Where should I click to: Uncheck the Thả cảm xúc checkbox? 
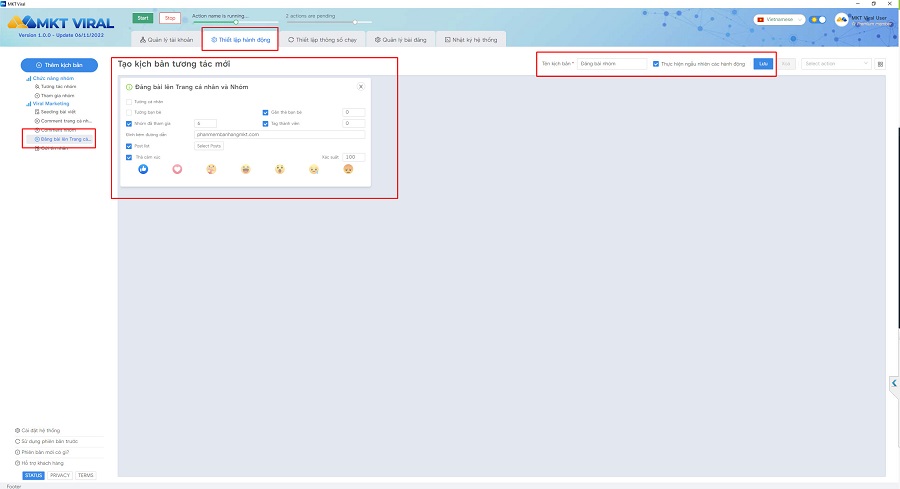point(129,157)
